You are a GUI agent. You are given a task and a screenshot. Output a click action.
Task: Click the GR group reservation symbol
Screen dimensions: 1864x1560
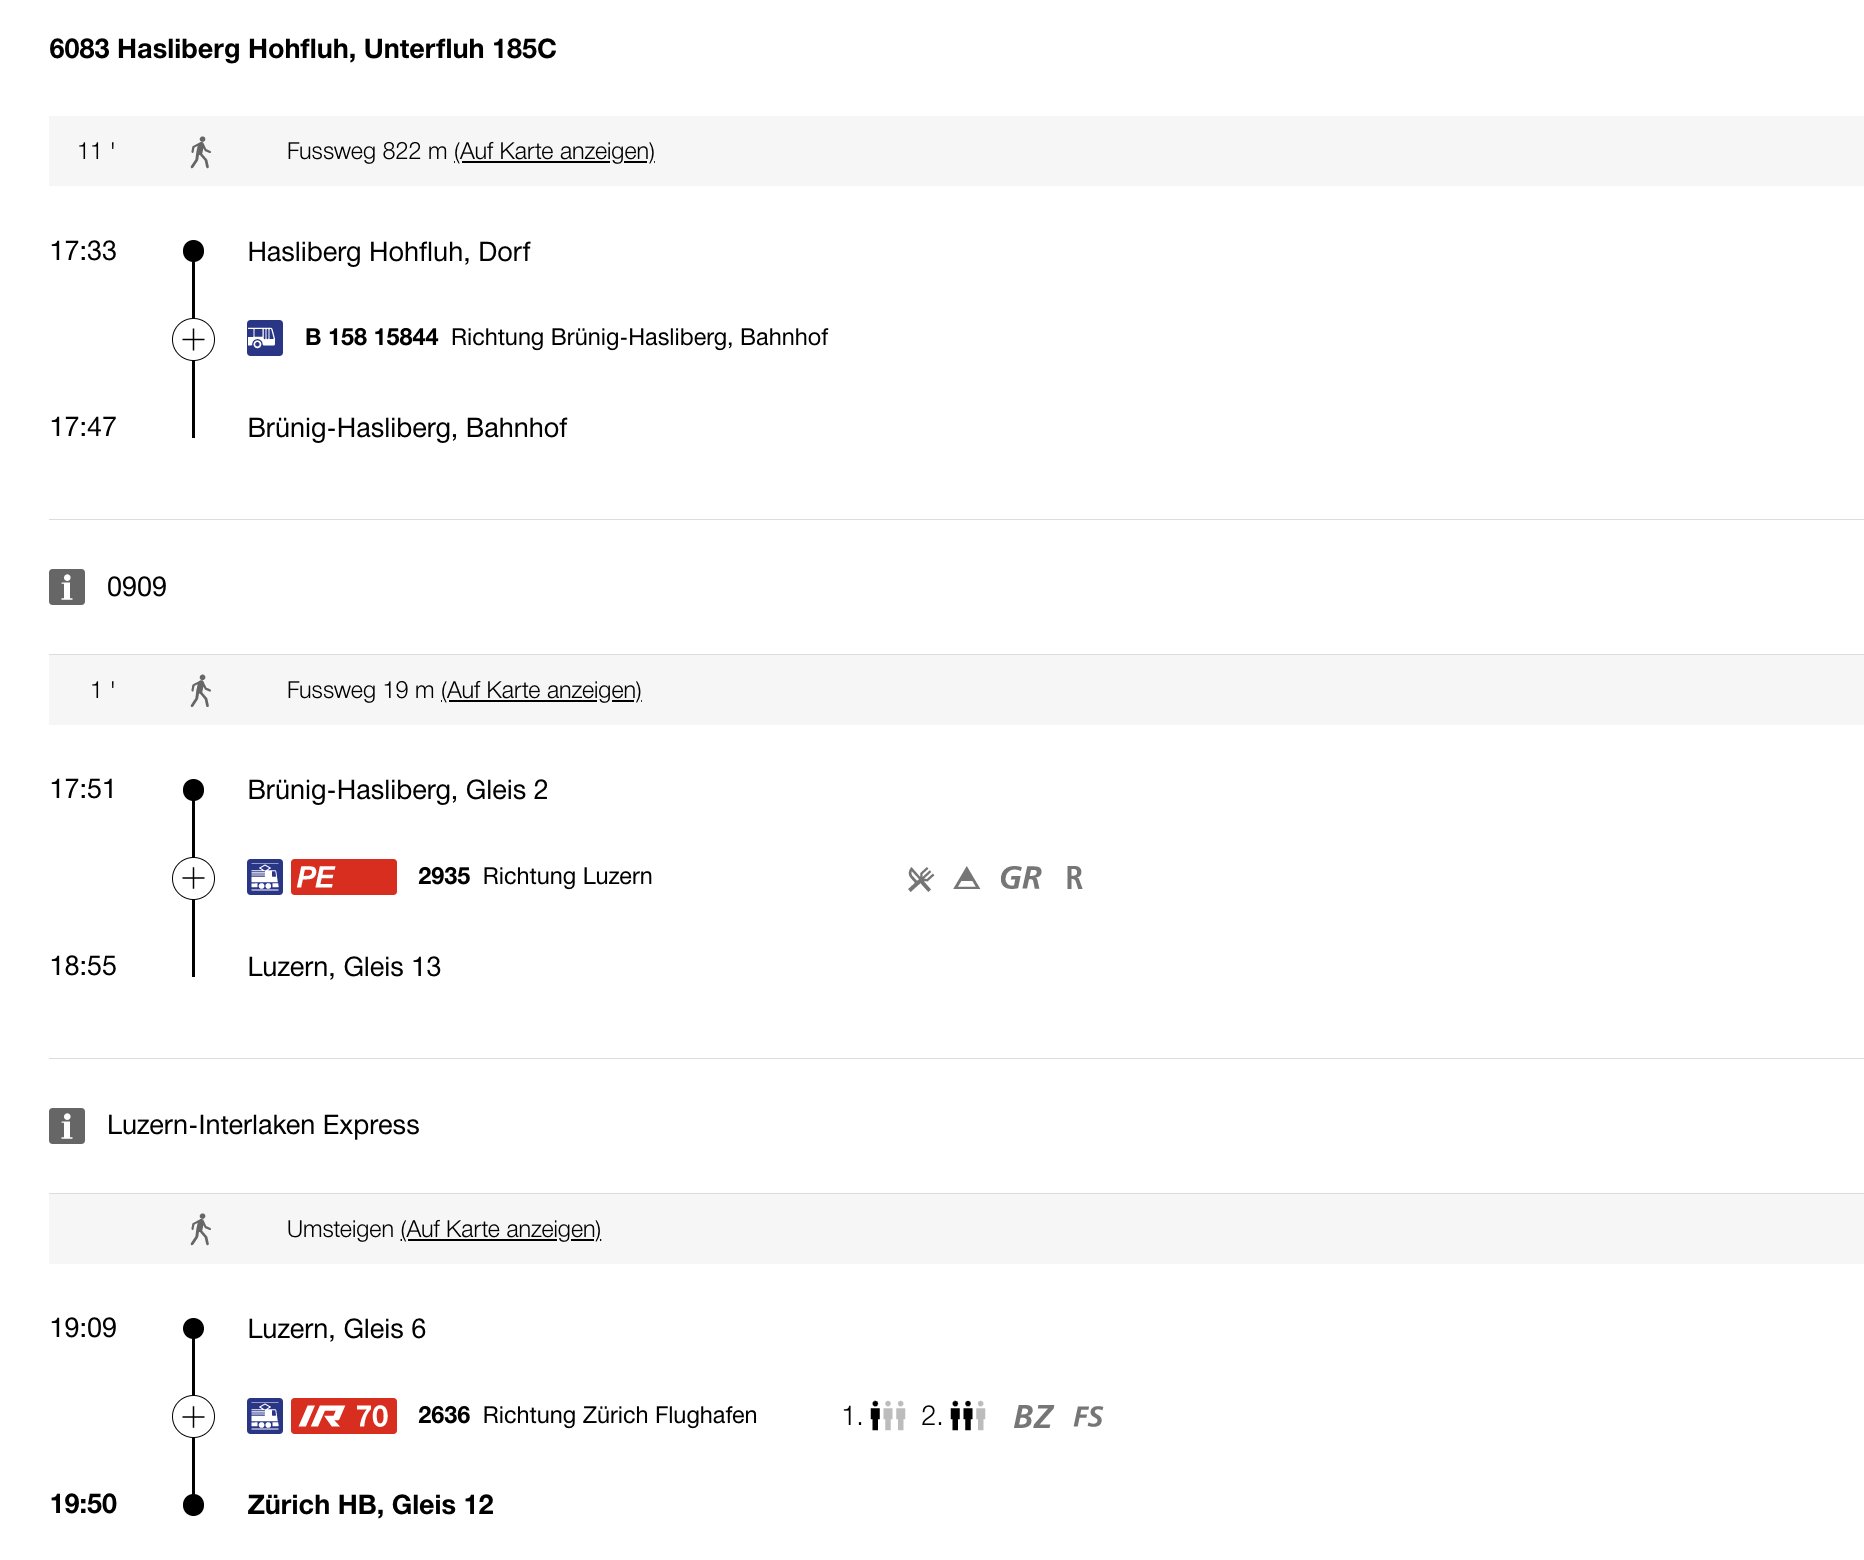coord(1020,878)
